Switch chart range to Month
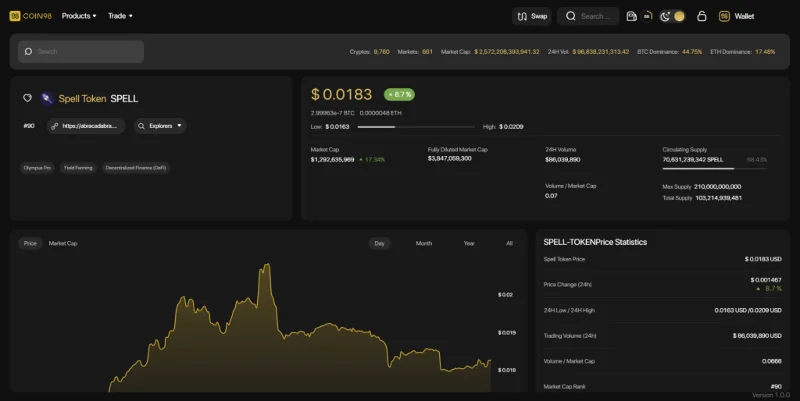800x401 pixels. pyautogui.click(x=423, y=243)
